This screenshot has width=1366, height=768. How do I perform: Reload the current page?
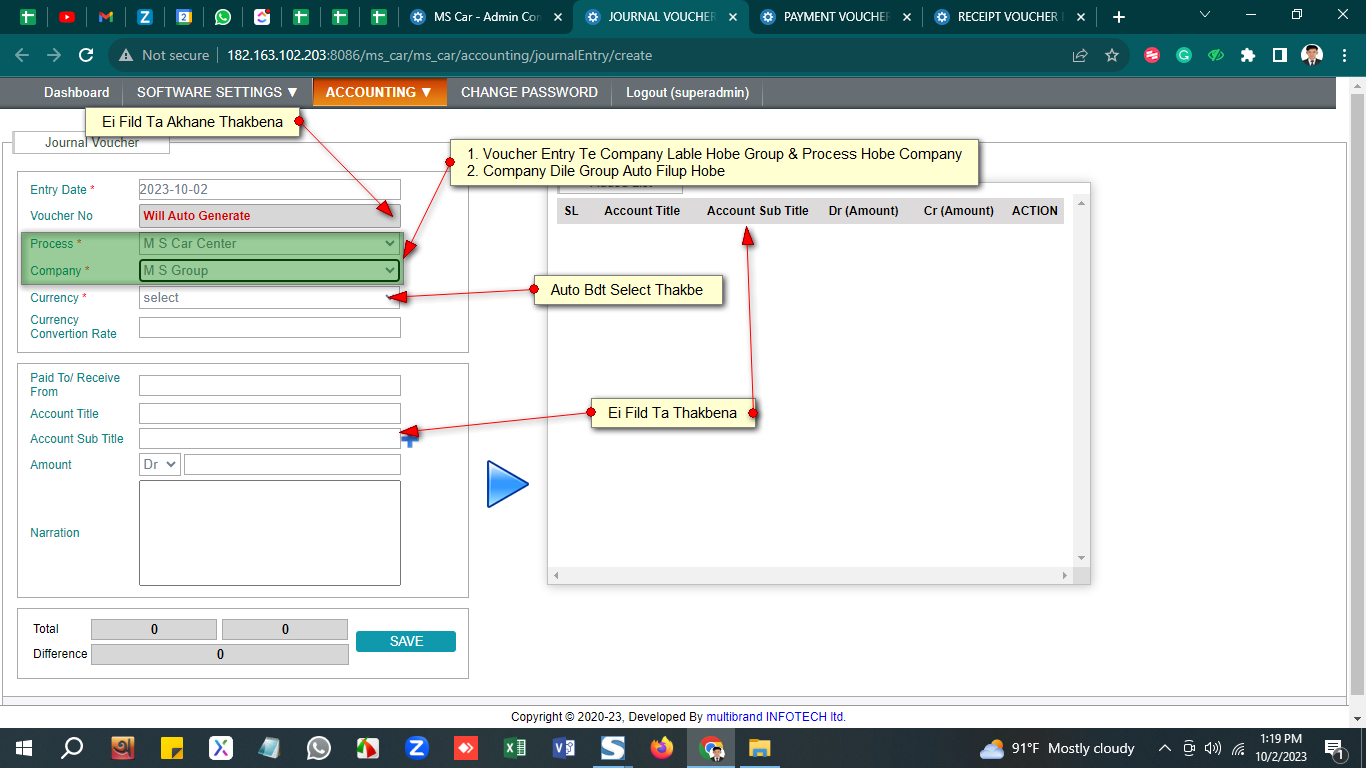point(86,56)
